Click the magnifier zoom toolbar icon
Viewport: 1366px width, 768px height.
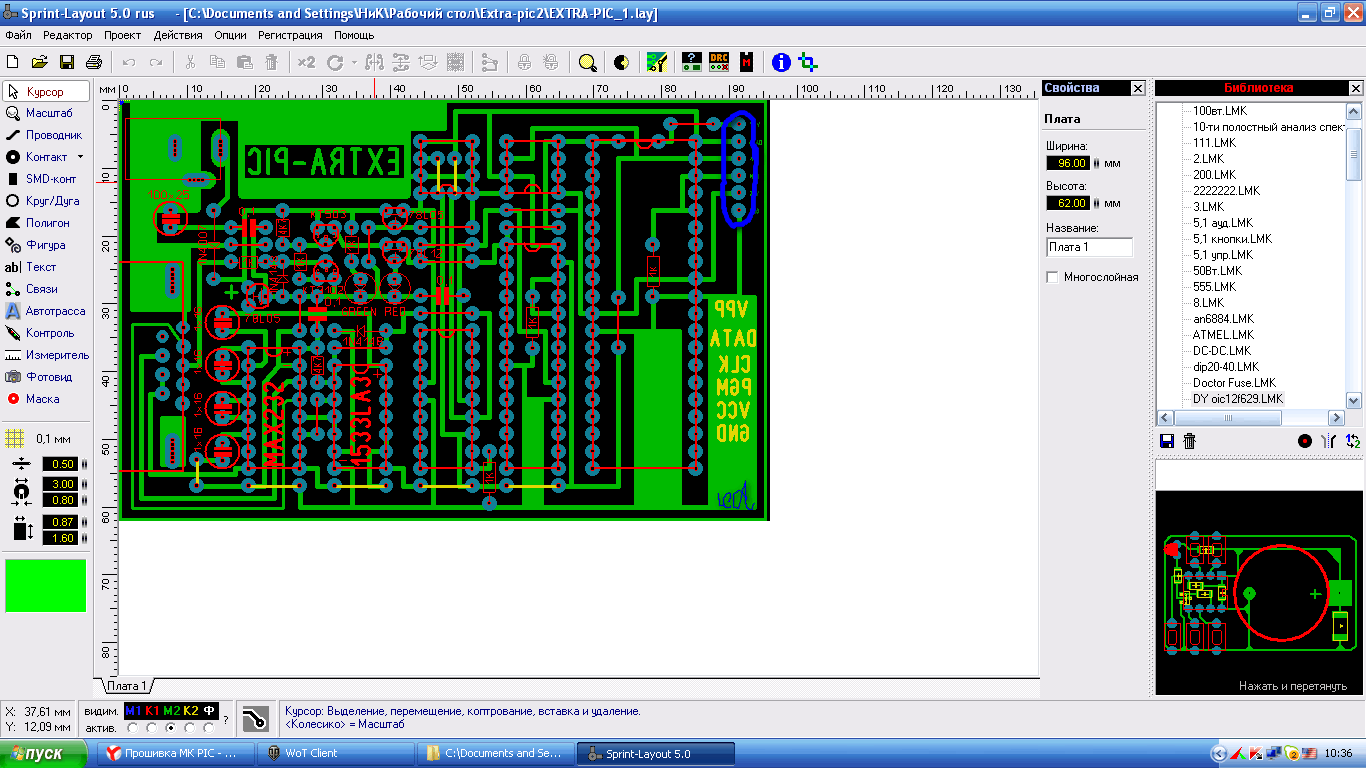click(587, 62)
